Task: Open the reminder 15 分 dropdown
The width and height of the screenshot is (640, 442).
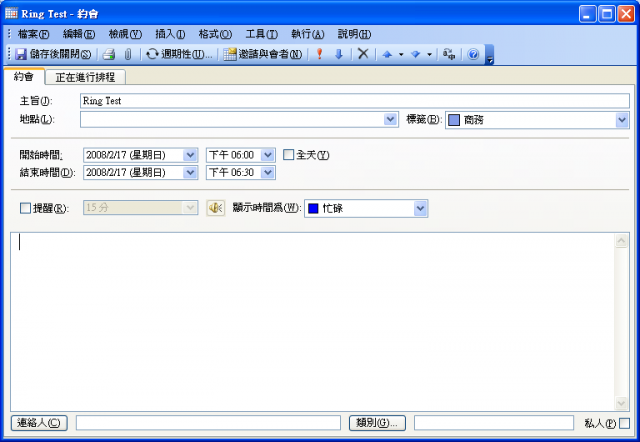Action: click(190, 208)
